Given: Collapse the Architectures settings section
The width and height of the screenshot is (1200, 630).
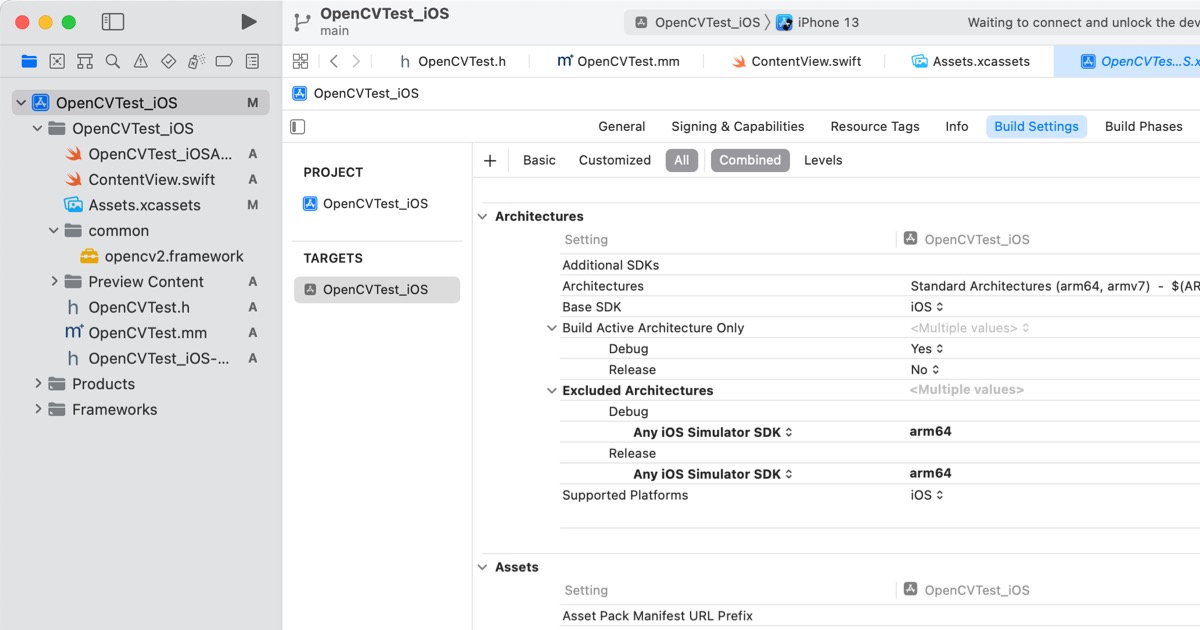Looking at the screenshot, I should [484, 216].
